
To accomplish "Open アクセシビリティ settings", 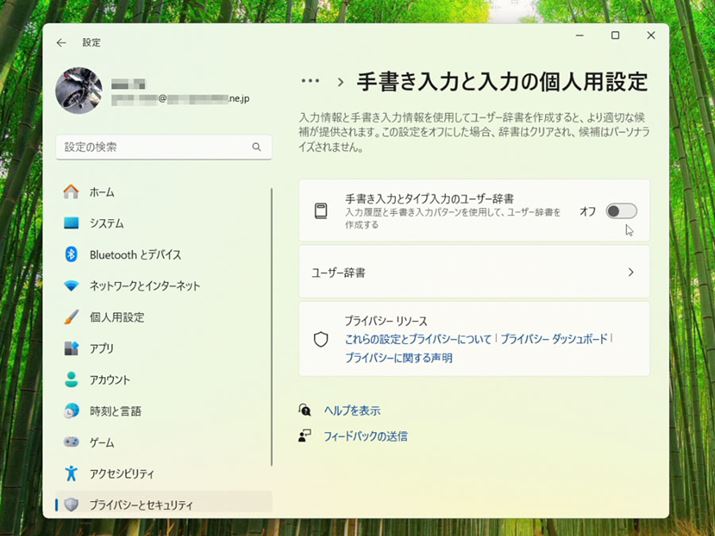I will coord(121,473).
